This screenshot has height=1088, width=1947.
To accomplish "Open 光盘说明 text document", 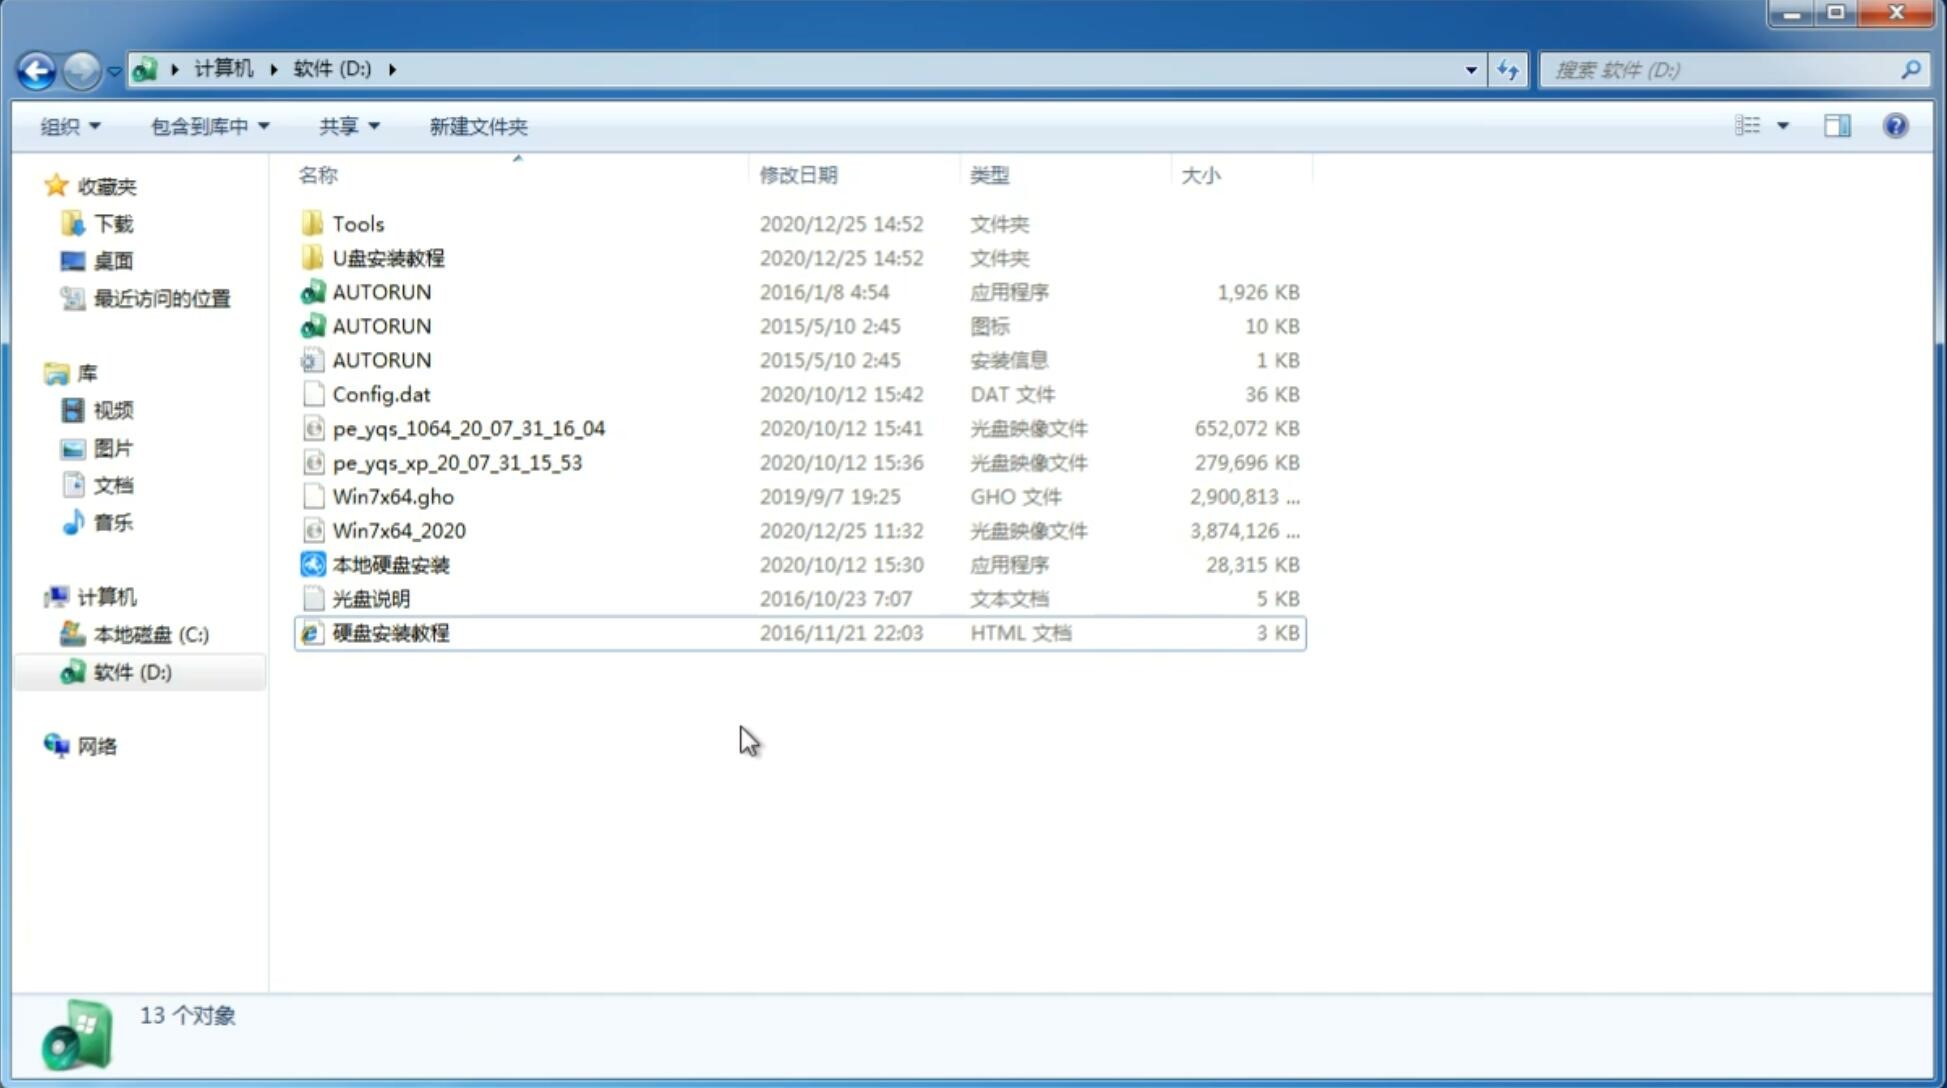I will (x=370, y=599).
